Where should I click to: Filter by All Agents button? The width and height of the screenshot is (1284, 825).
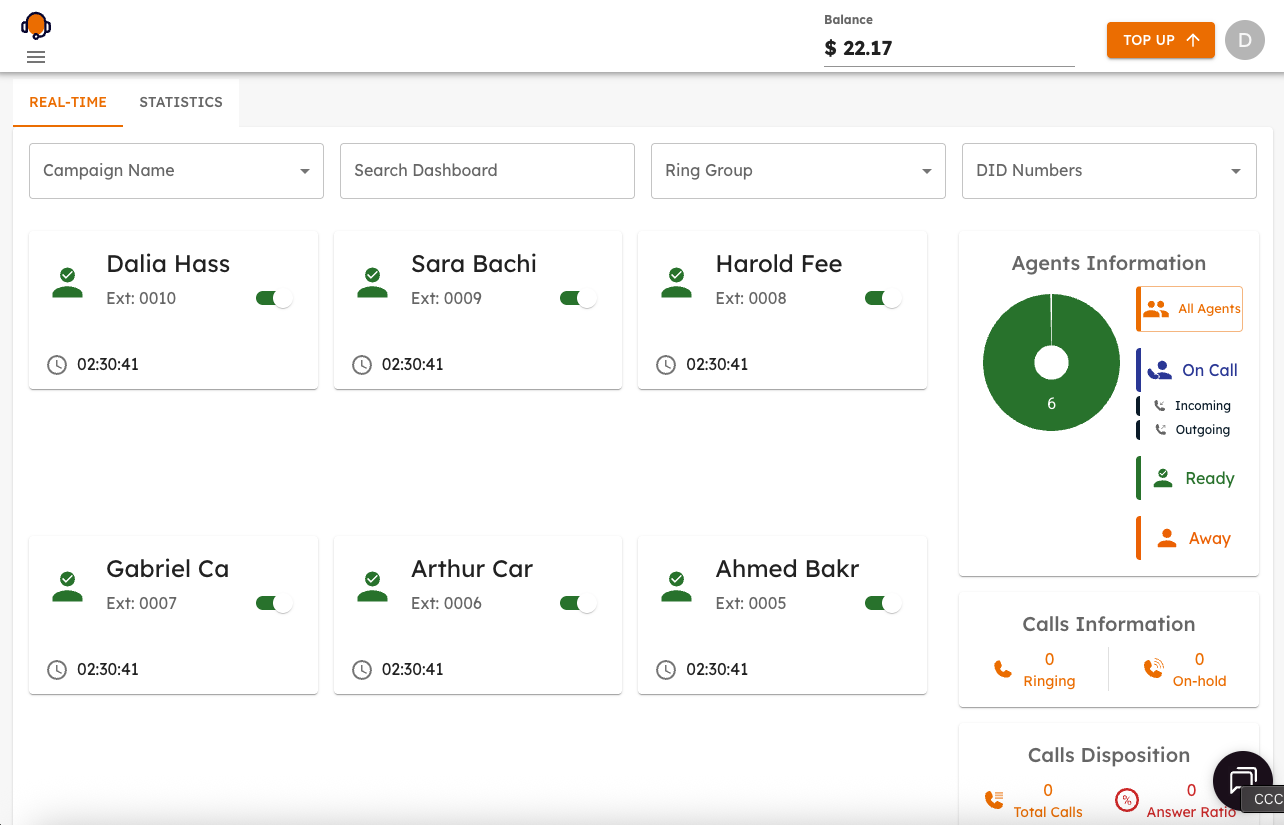coord(1190,309)
